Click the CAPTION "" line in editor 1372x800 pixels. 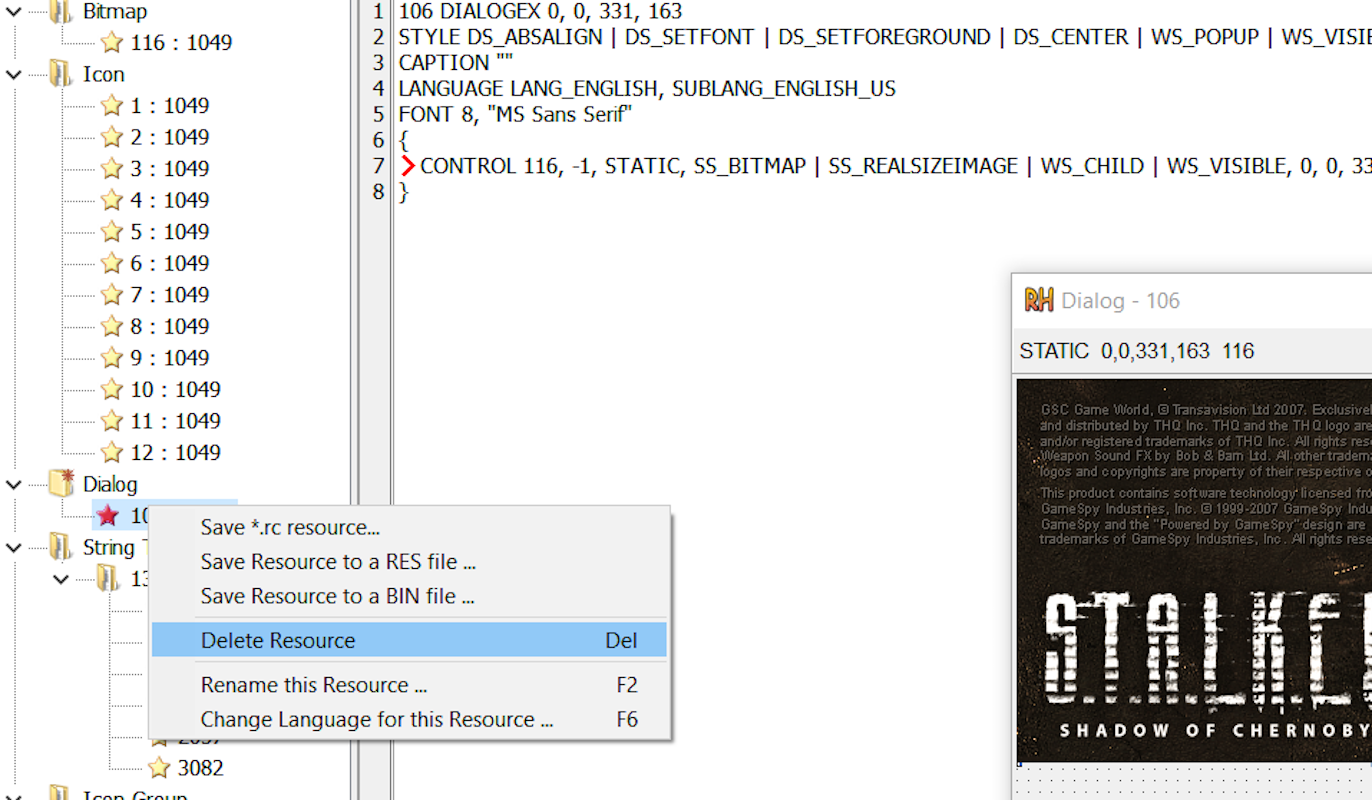click(x=455, y=62)
